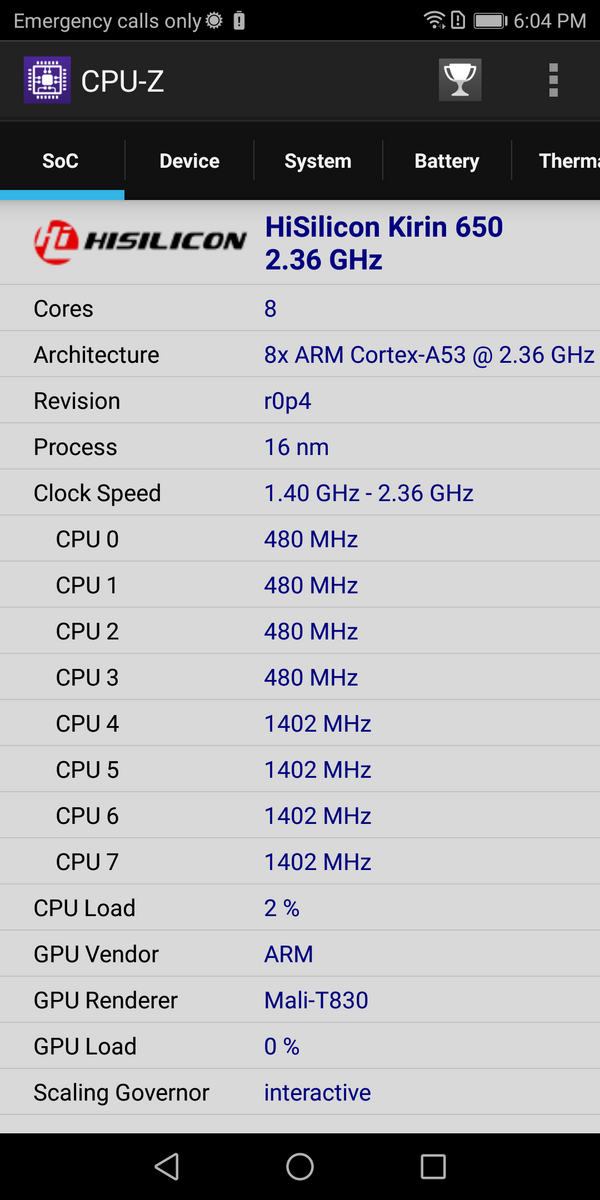Select the SoC tab
The width and height of the screenshot is (600, 1200).
(61, 161)
